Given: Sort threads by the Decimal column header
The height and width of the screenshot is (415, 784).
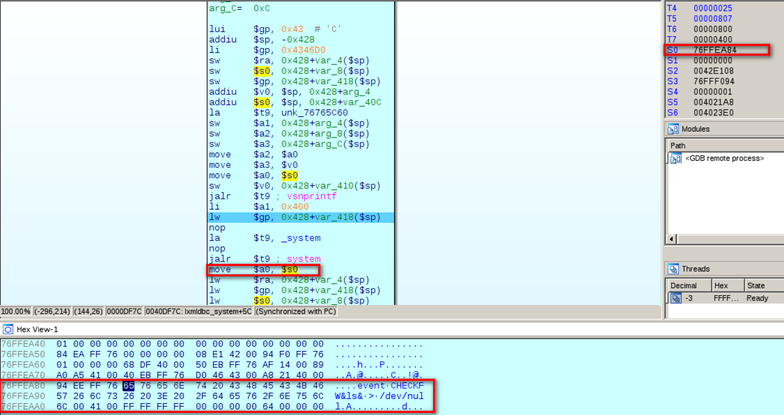Looking at the screenshot, I should pyautogui.click(x=683, y=286).
